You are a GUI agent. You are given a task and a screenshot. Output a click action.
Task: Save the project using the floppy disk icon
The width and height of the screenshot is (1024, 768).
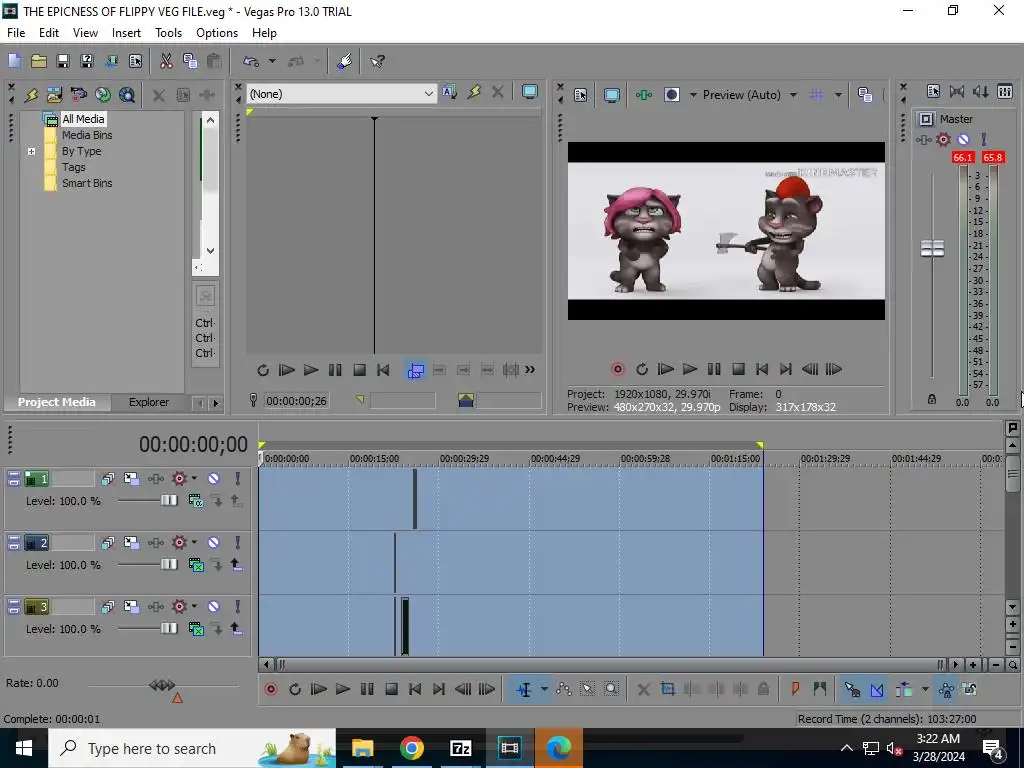point(63,61)
